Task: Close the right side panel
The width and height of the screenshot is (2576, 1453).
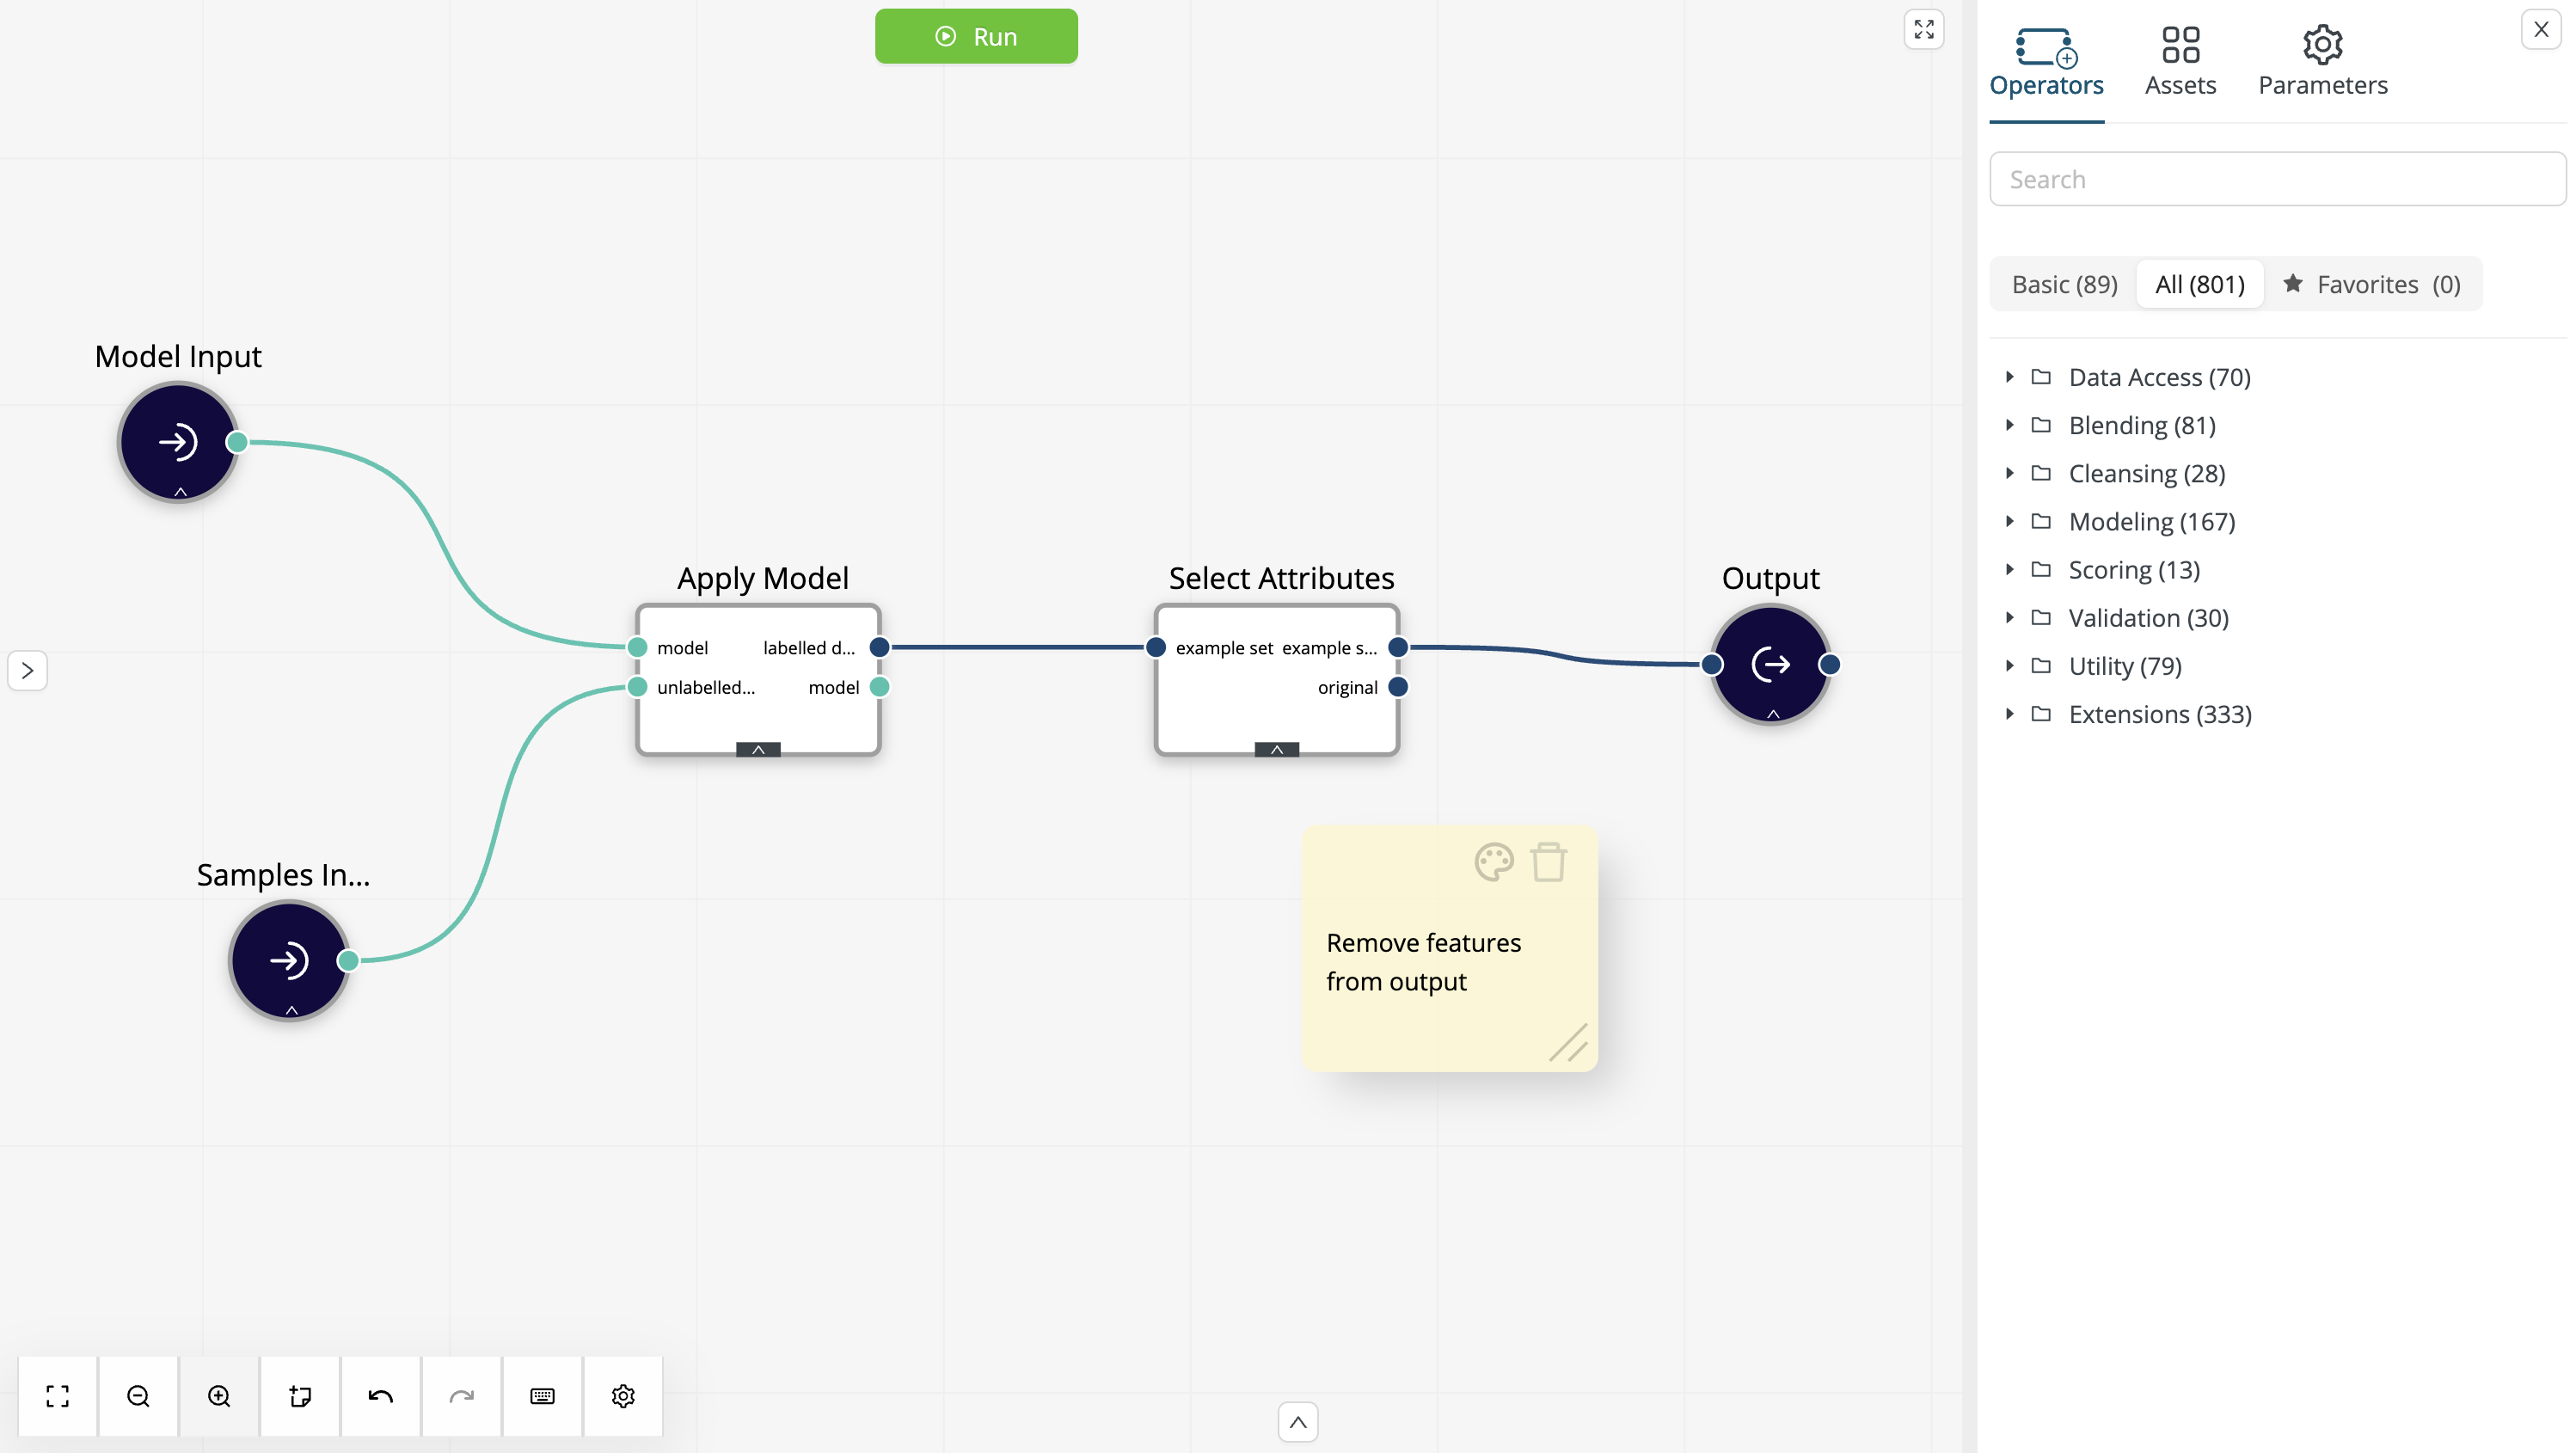Action: click(2541, 30)
